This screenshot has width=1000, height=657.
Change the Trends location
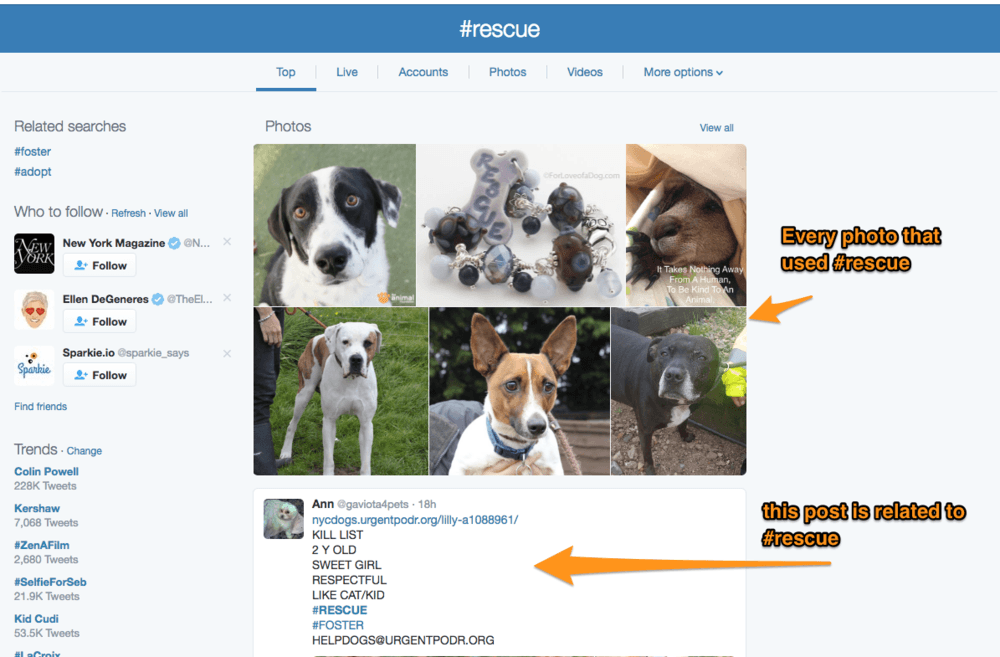[x=84, y=451]
